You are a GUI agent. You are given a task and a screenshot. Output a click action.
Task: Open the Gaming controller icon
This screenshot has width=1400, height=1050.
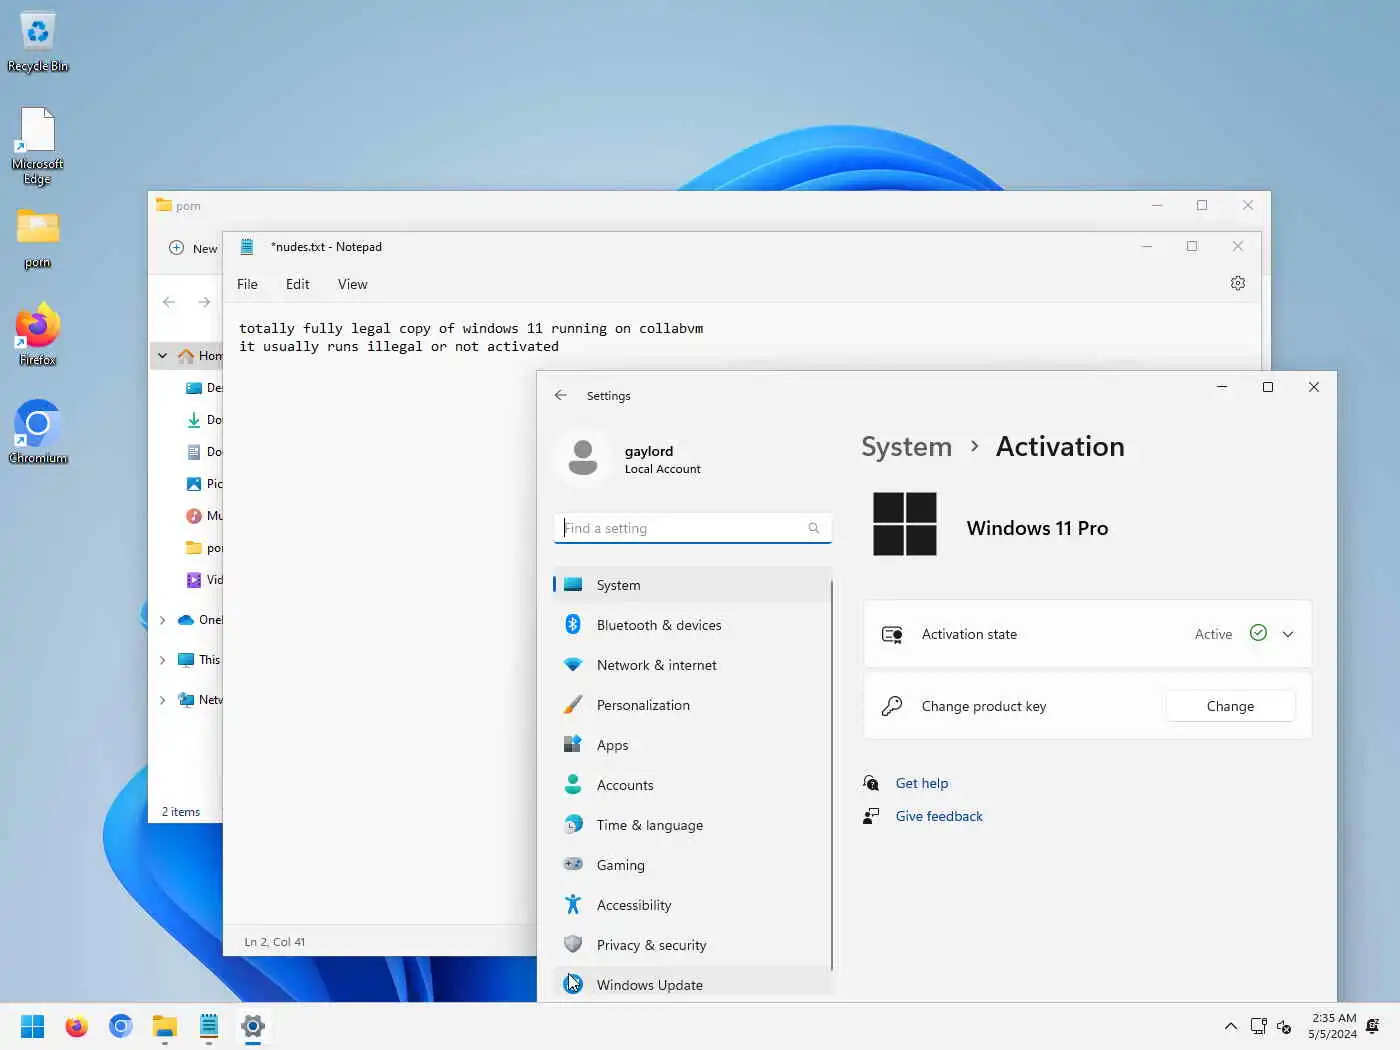coord(573,864)
